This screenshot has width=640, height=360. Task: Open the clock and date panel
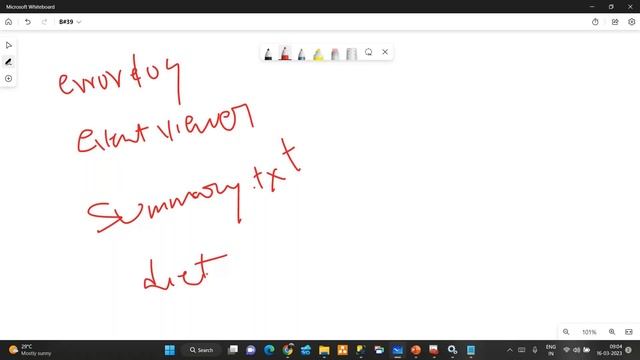[609, 350]
